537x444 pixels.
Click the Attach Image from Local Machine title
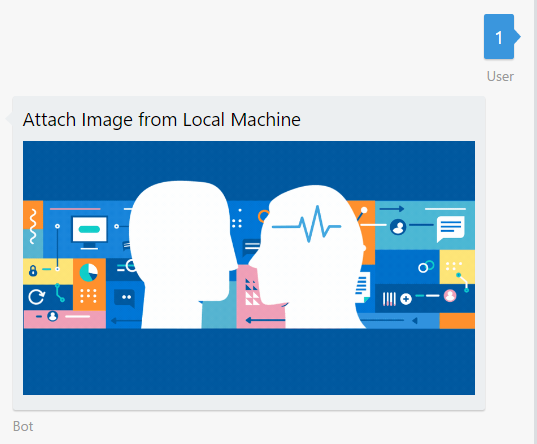point(162,120)
